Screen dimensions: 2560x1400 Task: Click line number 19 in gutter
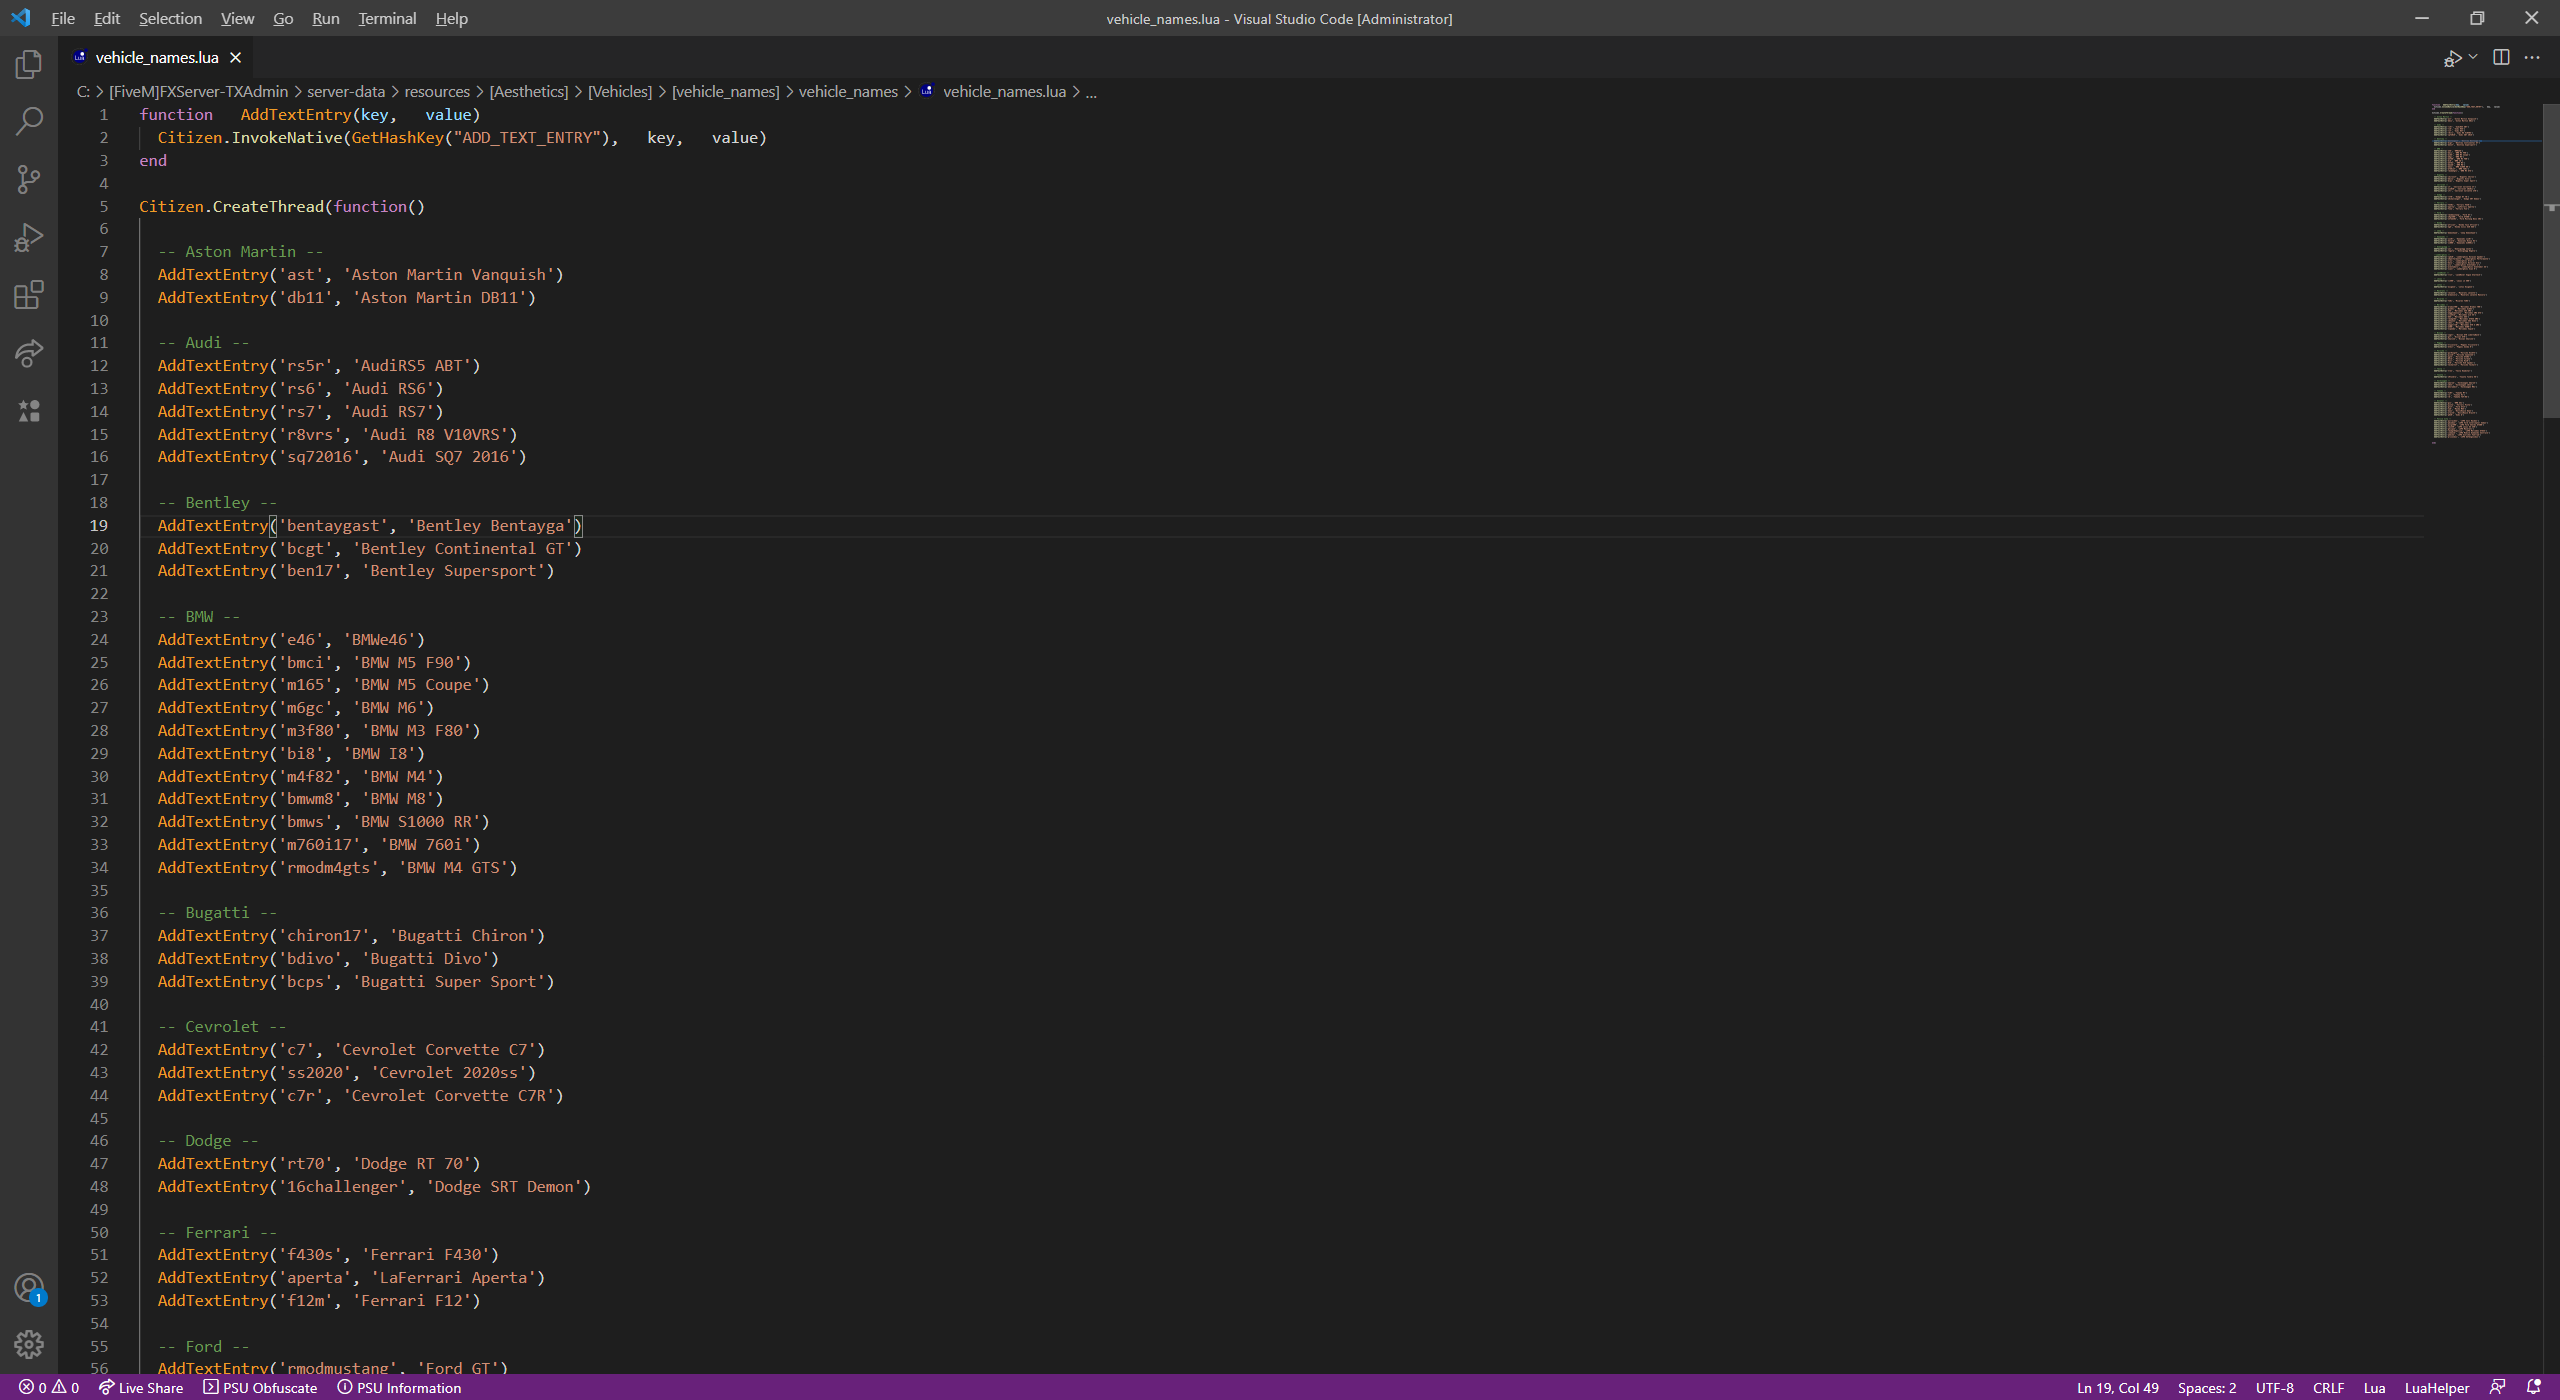click(99, 525)
